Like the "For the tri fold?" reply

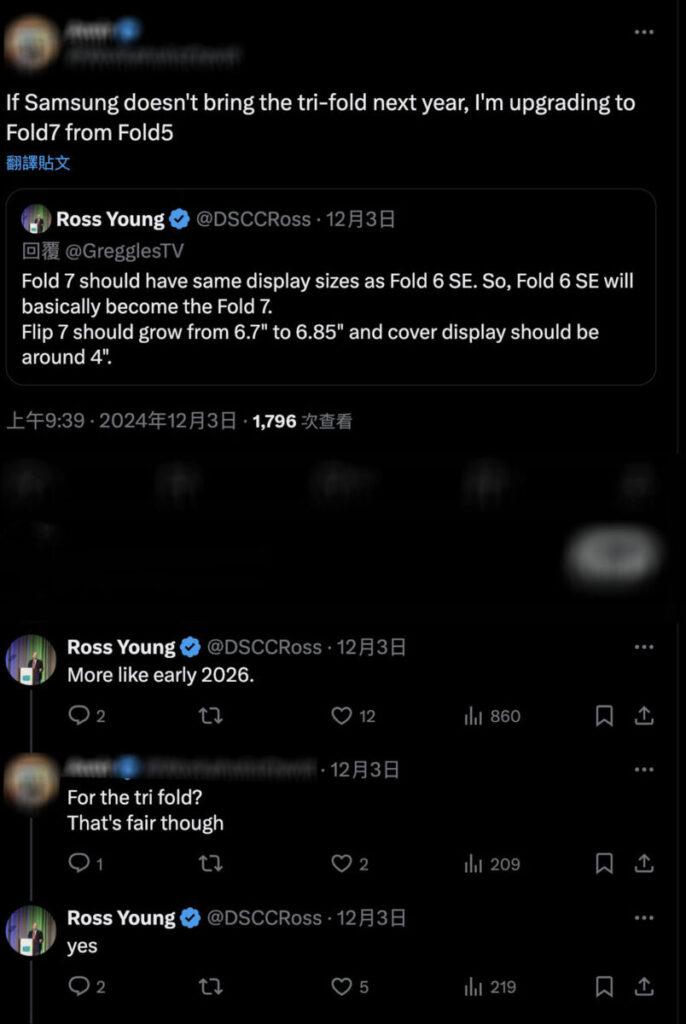click(342, 864)
